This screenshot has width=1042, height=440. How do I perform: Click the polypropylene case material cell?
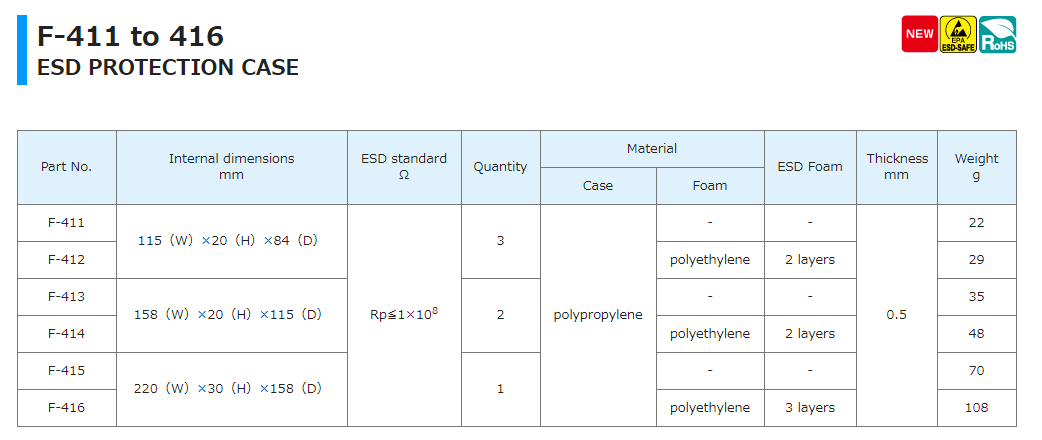click(598, 315)
